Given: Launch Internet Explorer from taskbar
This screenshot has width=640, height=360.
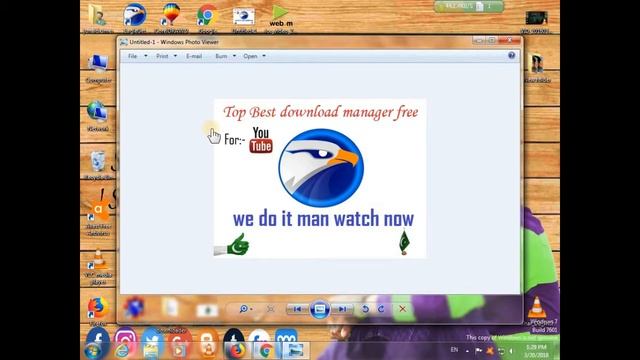Looking at the screenshot, I should point(122,351).
